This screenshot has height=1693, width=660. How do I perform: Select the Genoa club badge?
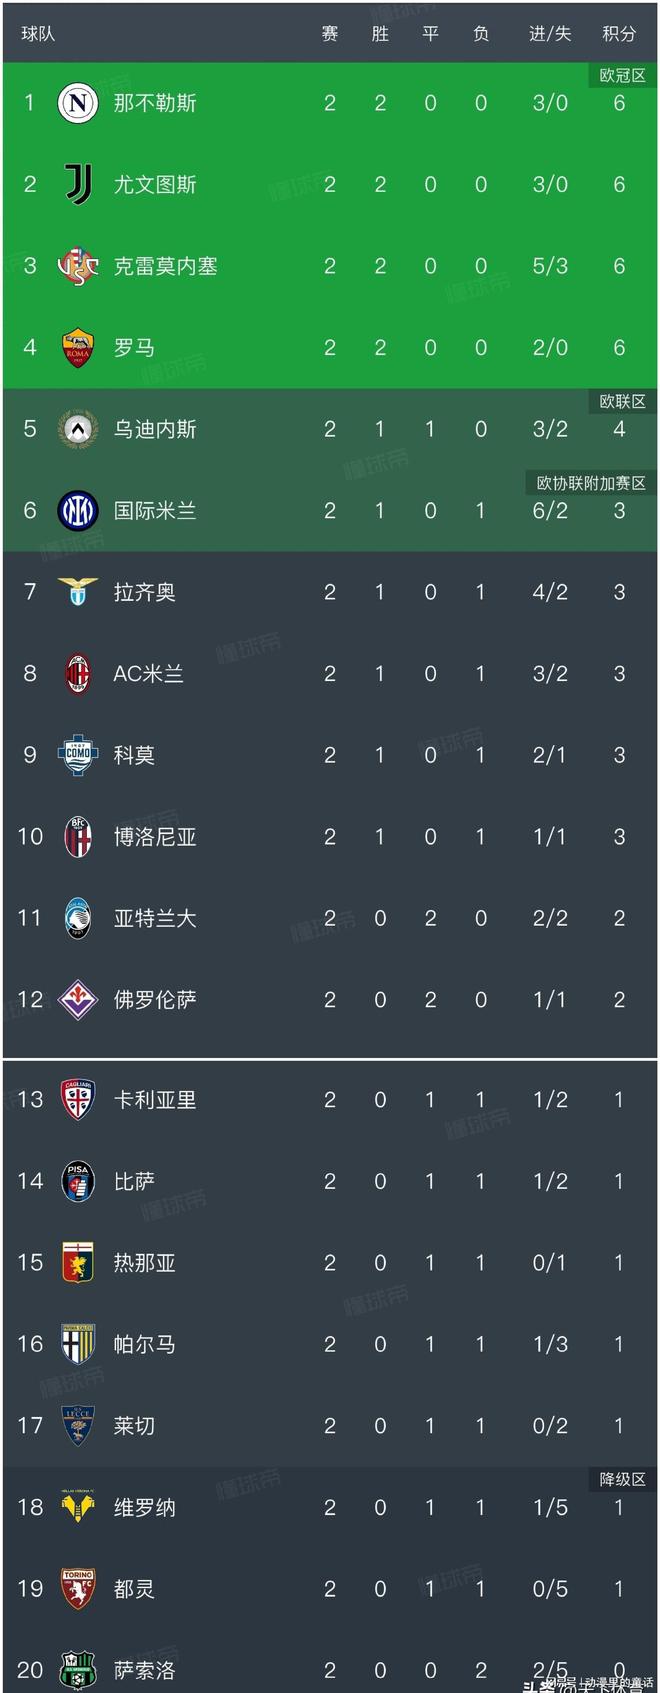[78, 1262]
